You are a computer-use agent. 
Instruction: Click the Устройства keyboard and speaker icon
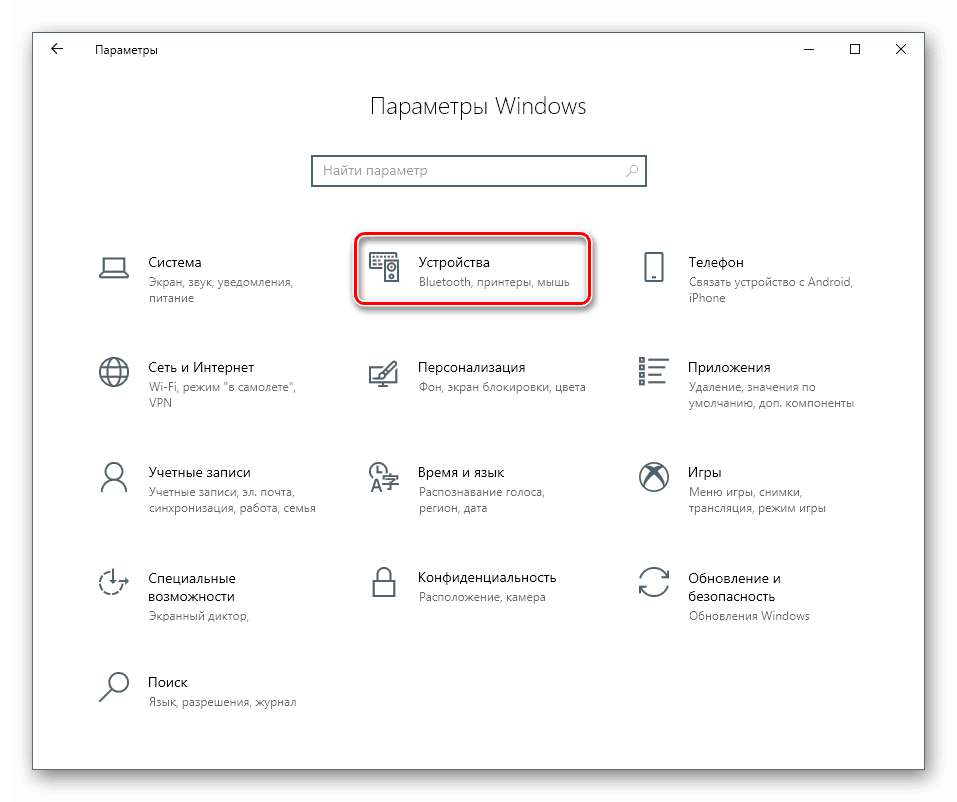(x=384, y=267)
